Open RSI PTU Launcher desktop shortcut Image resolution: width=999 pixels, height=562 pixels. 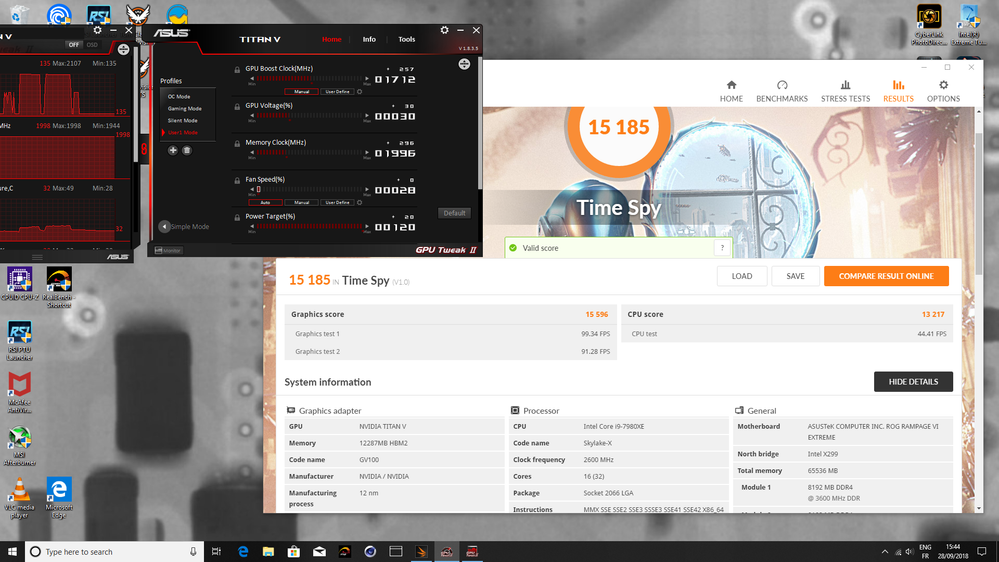click(x=20, y=340)
